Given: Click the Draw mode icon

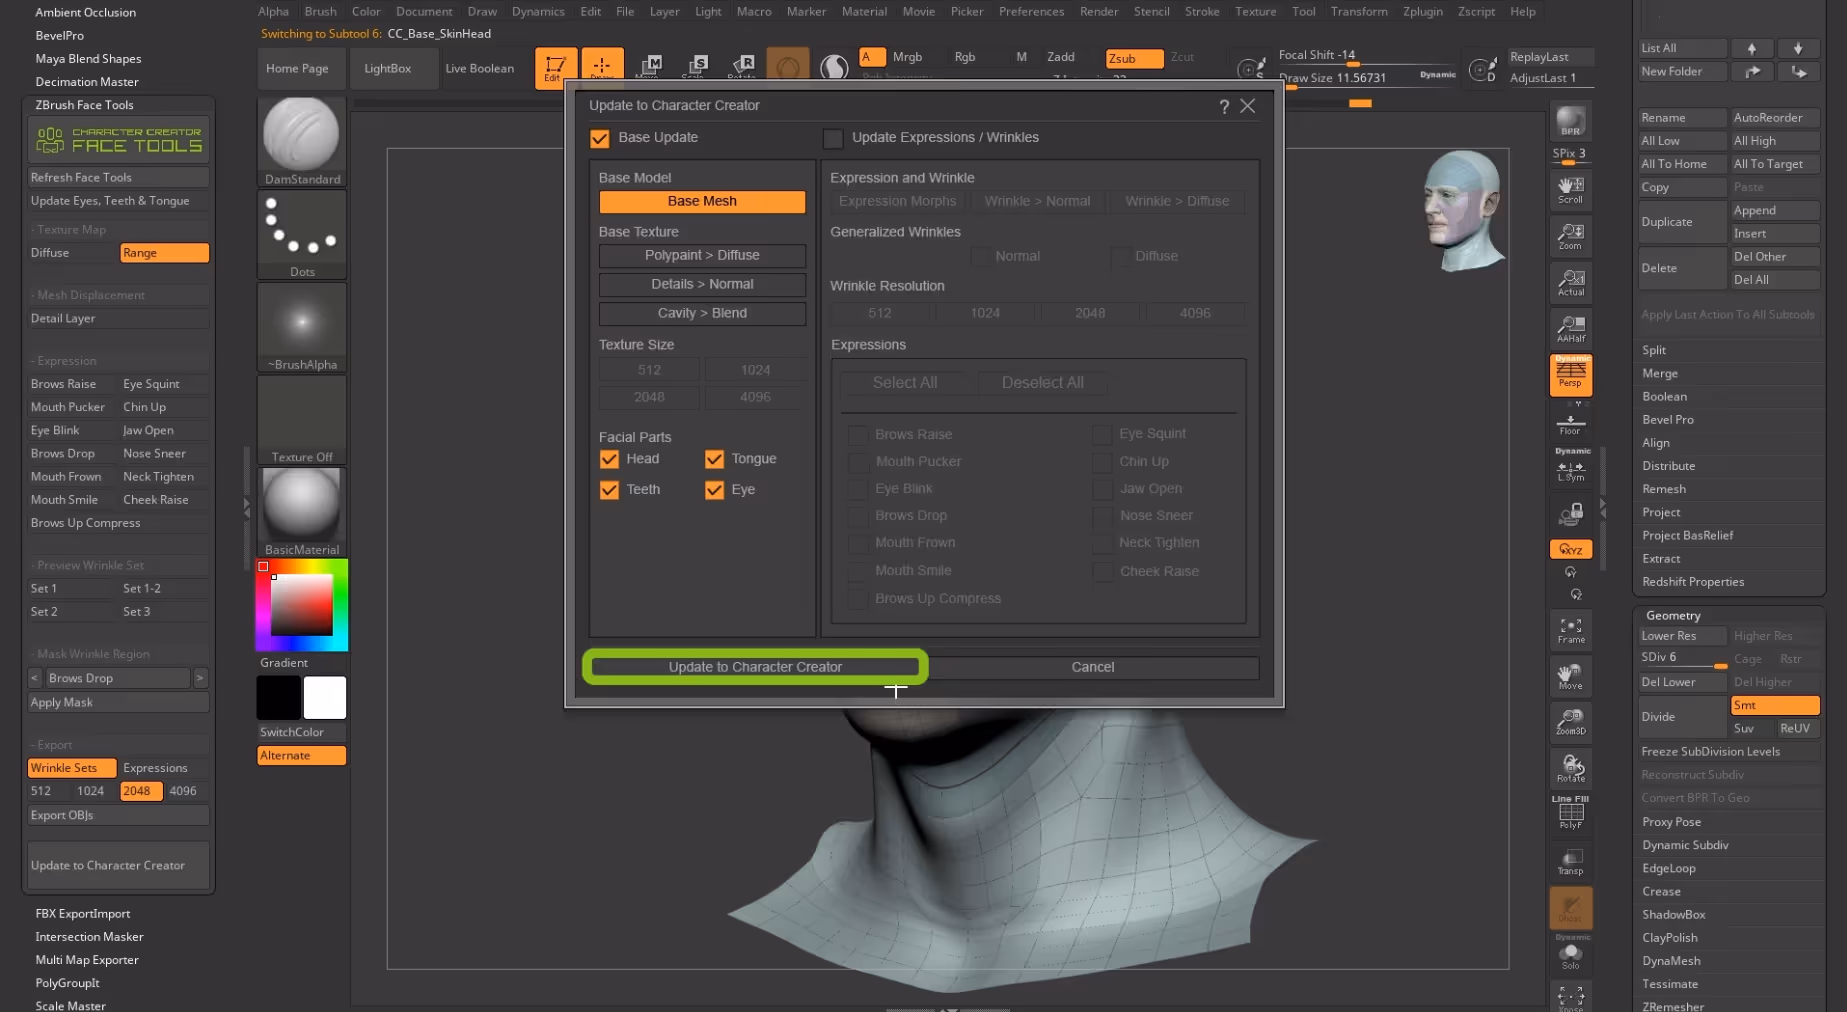Looking at the screenshot, I should click(x=602, y=68).
